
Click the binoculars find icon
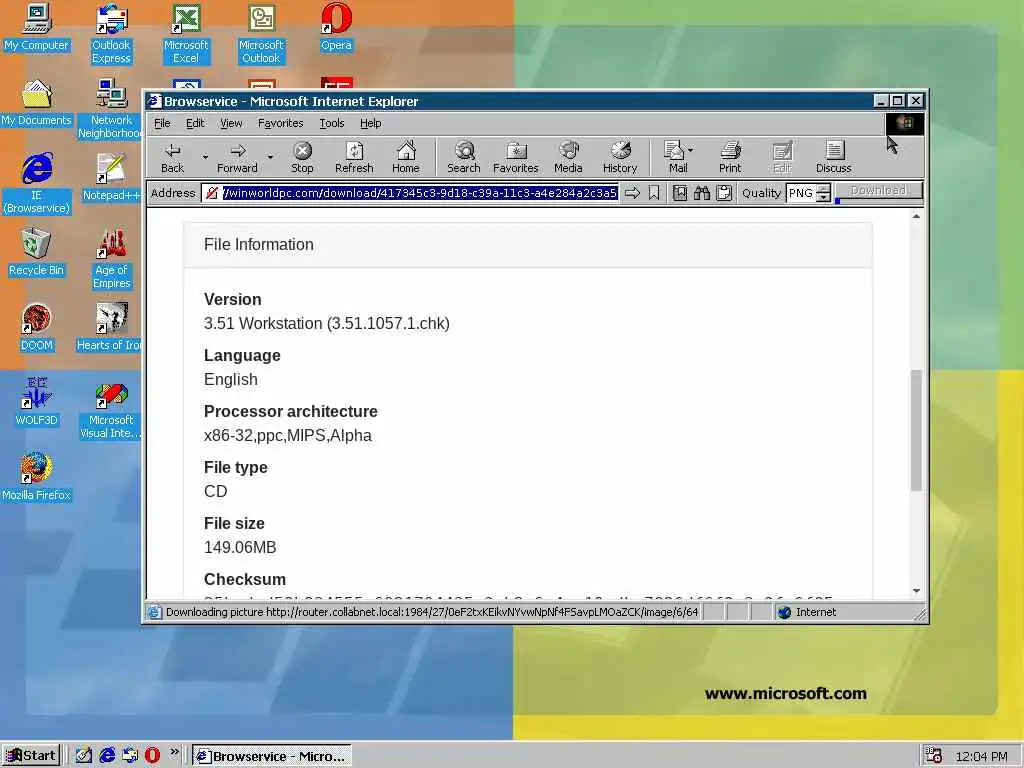click(702, 193)
